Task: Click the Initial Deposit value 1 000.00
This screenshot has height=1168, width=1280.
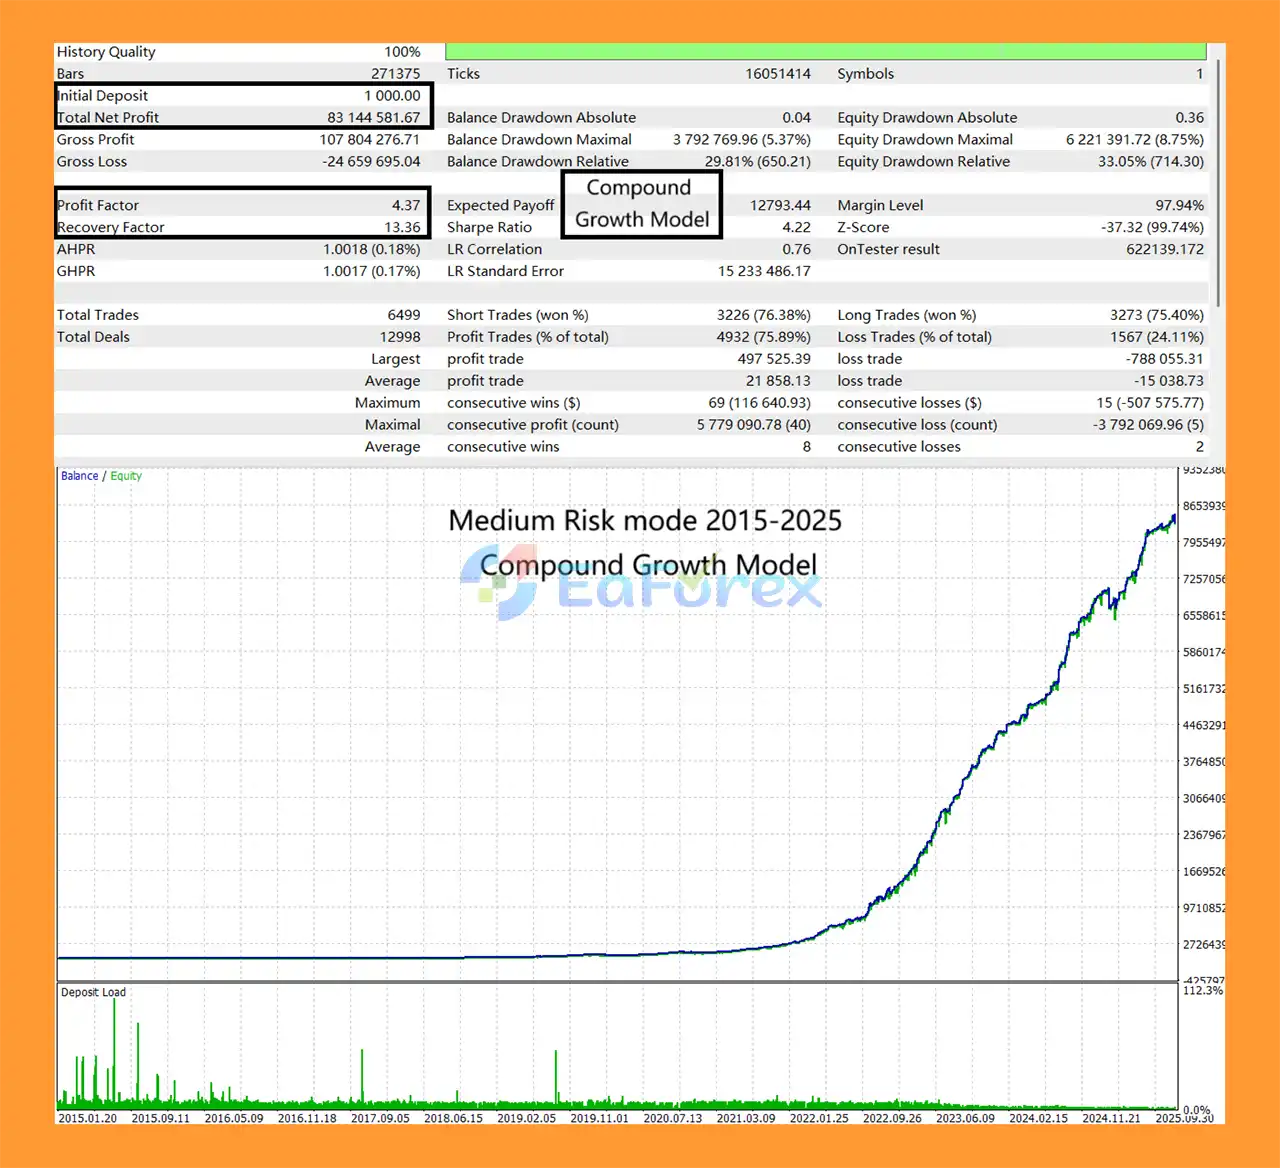Action: 392,96
